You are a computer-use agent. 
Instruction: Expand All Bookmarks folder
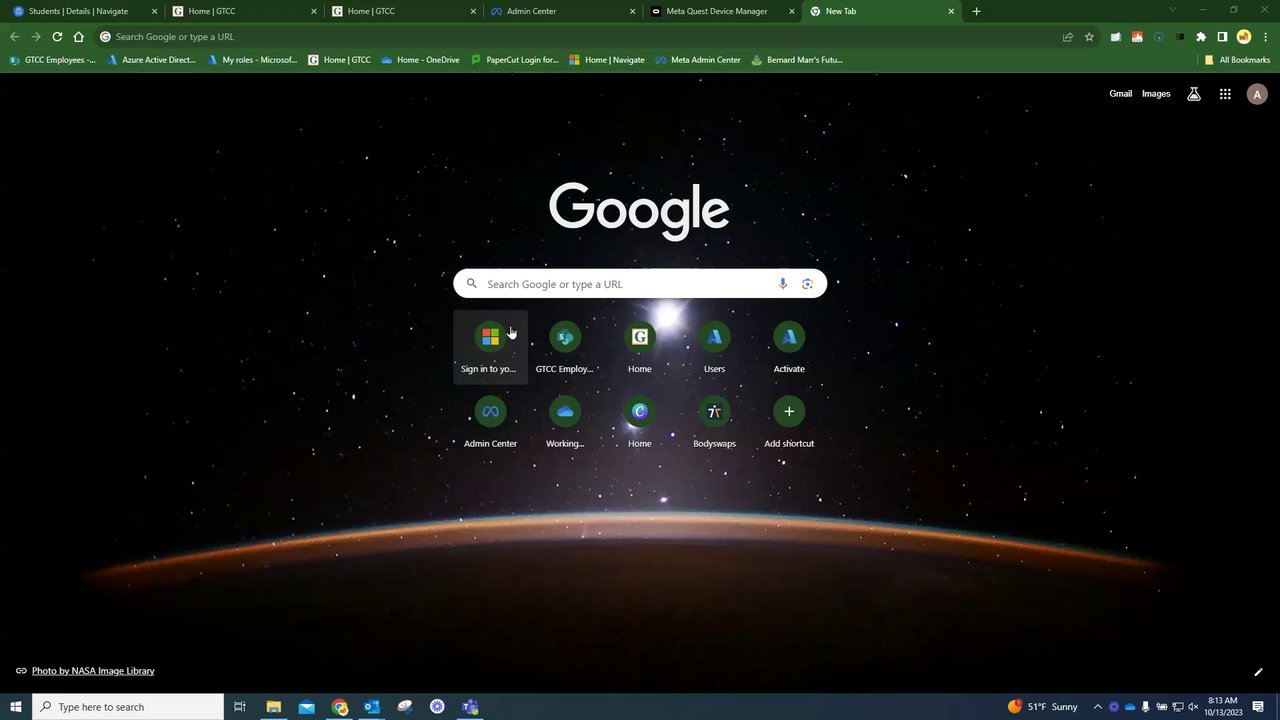point(1237,60)
